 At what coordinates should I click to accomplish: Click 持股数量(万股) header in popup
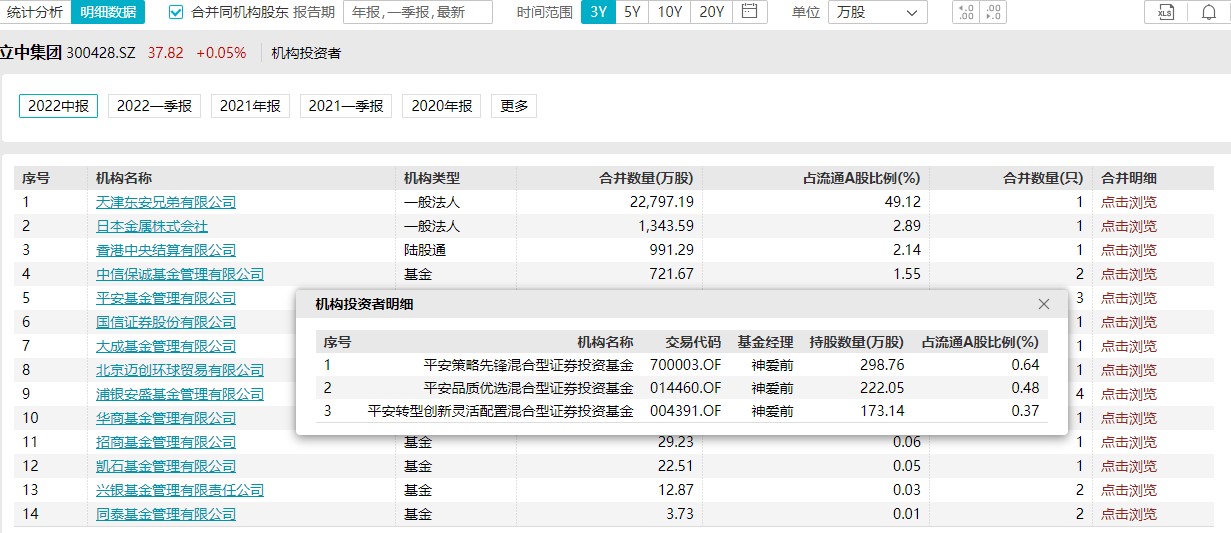pos(856,341)
